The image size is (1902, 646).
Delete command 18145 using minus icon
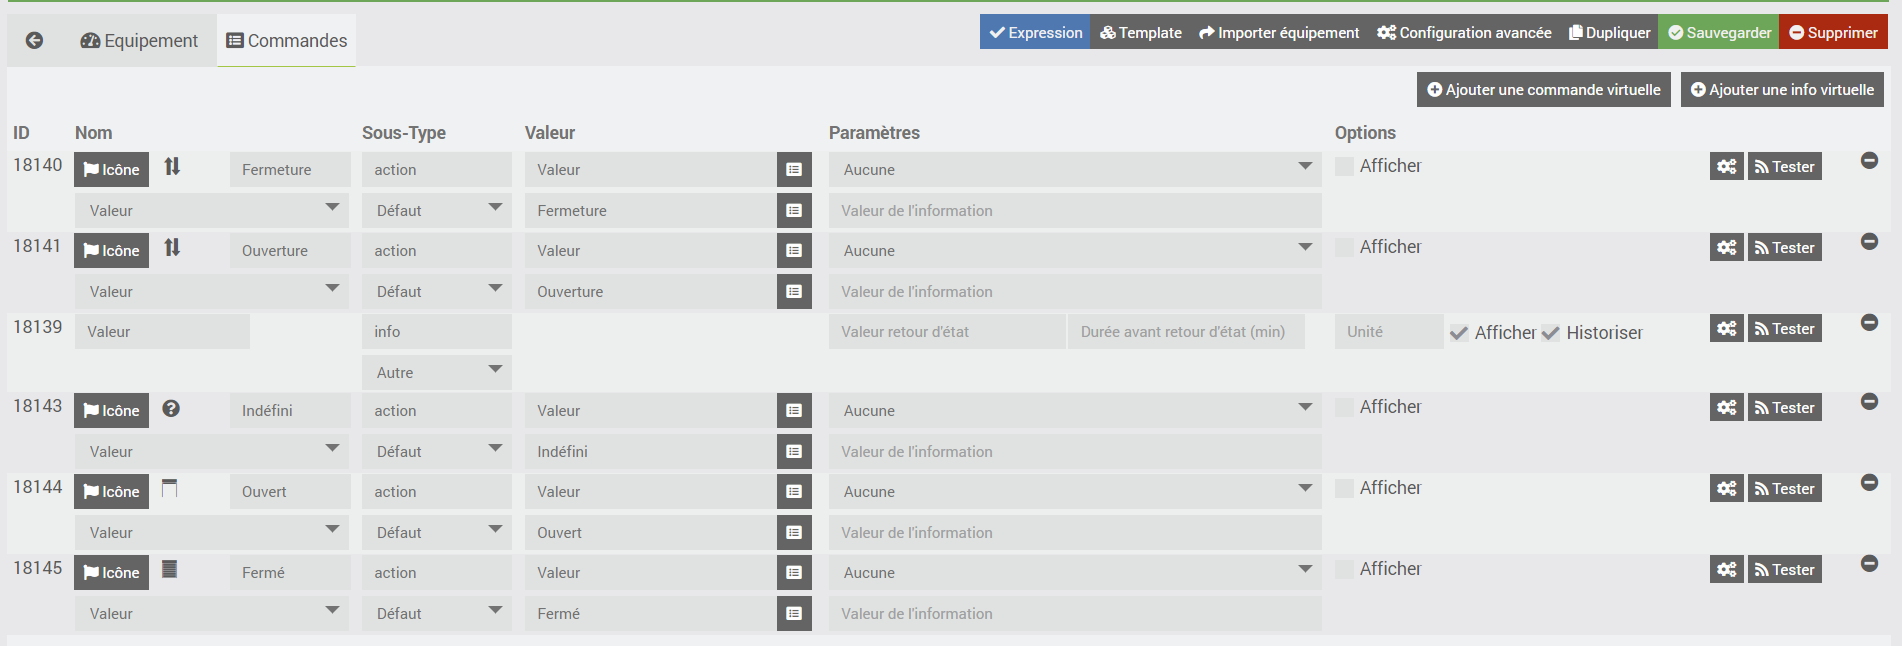(x=1869, y=564)
